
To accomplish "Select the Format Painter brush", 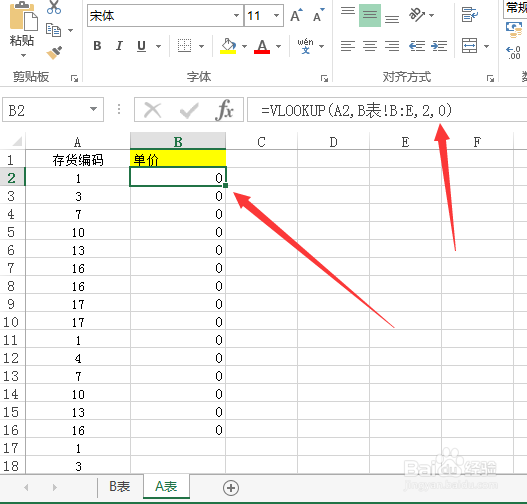I will pyautogui.click(x=54, y=52).
